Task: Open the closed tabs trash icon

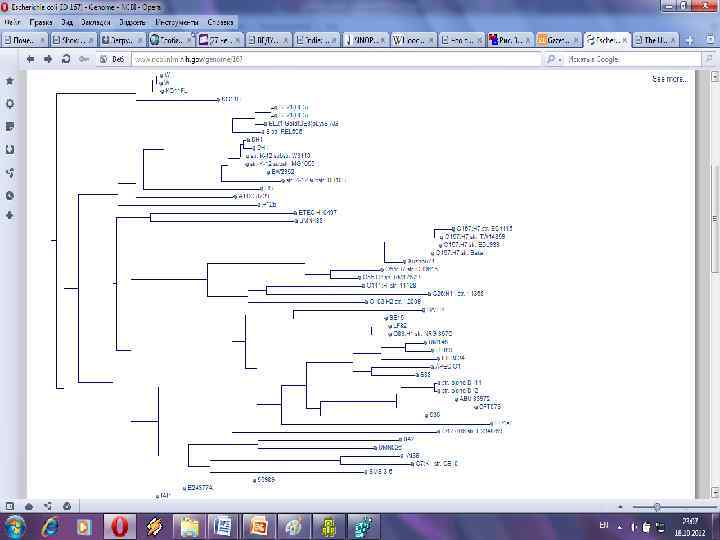Action: click(x=710, y=40)
